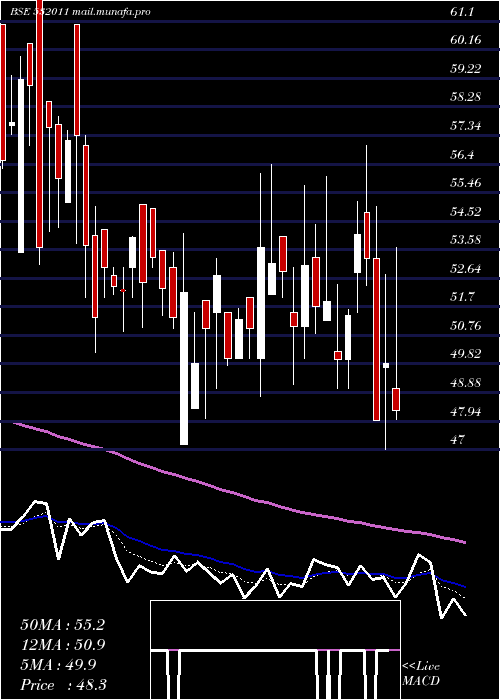Click the 'BSE 532011 mail.munafa.pro' header text
This screenshot has height=700, width=500.
(80, 12)
